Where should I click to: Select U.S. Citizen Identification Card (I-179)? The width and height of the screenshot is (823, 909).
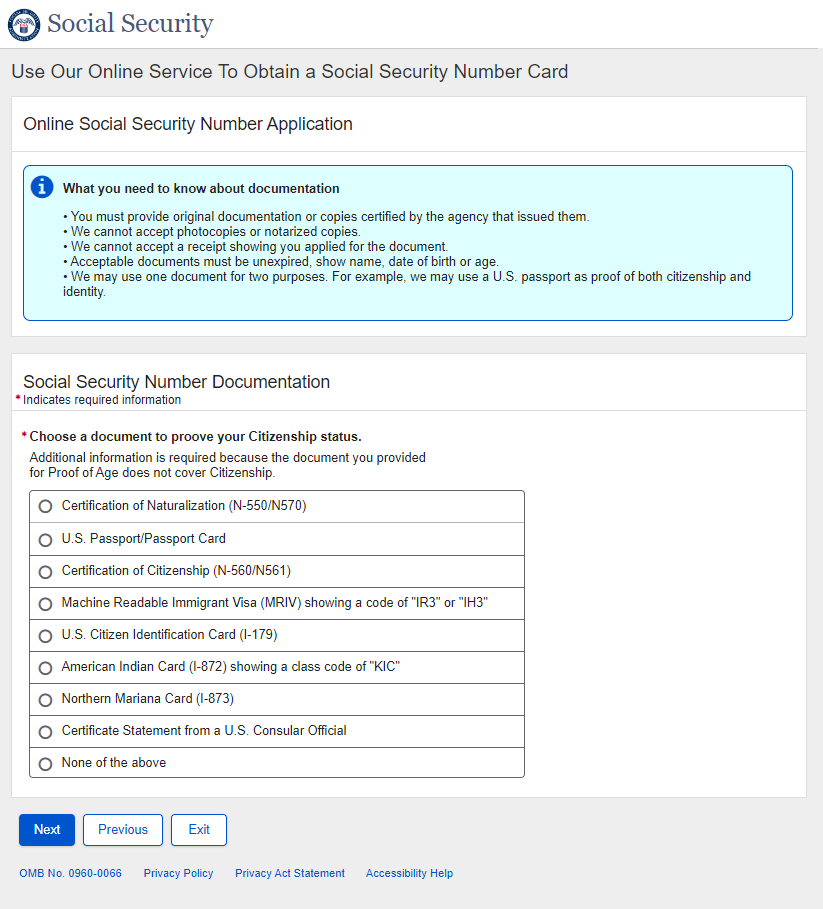pyautogui.click(x=45, y=636)
